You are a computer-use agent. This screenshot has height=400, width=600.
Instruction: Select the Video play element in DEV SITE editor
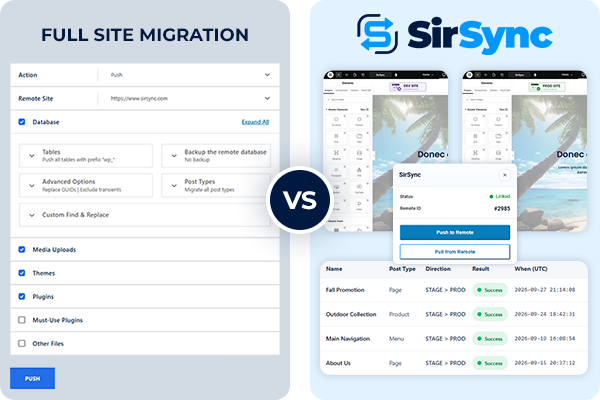point(359,206)
